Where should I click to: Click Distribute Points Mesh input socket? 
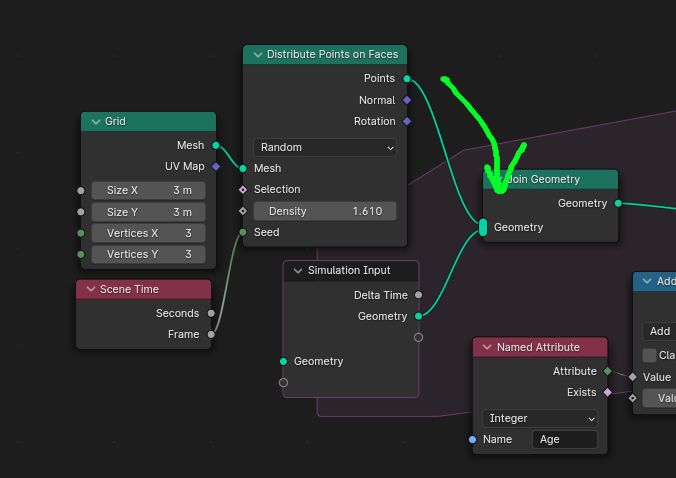243,169
